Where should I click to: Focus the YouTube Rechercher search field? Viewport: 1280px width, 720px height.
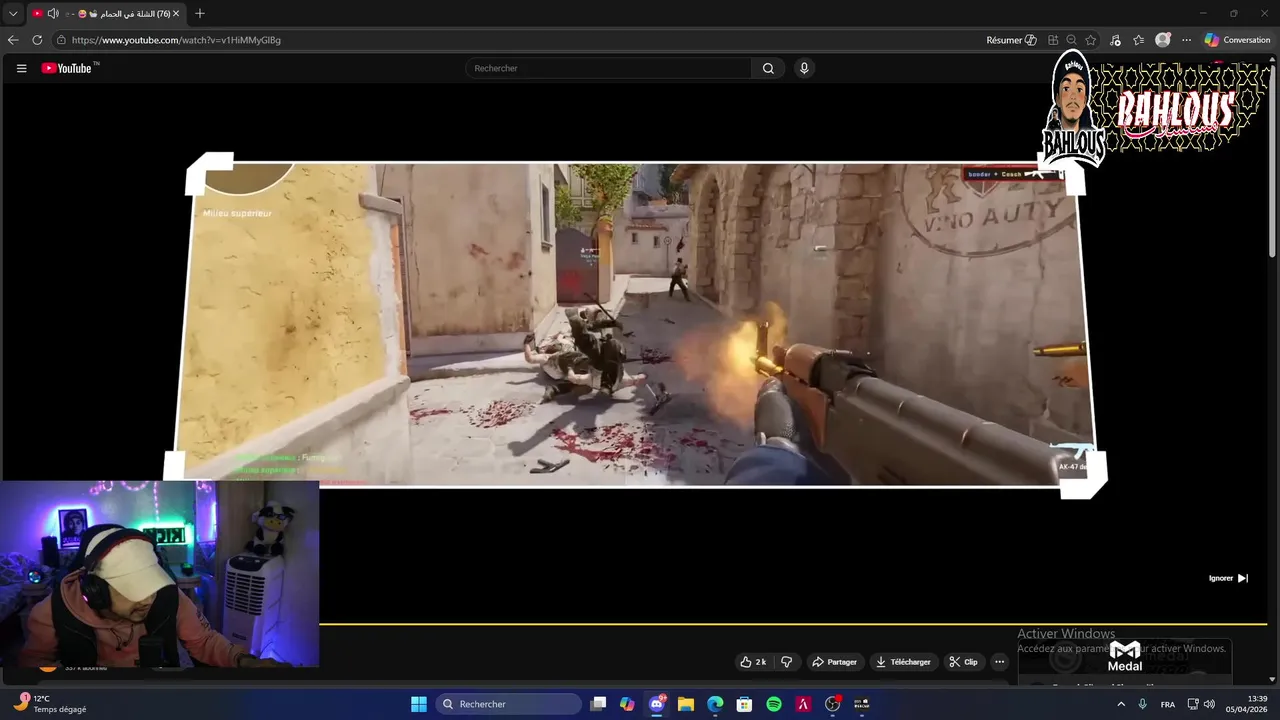608,68
